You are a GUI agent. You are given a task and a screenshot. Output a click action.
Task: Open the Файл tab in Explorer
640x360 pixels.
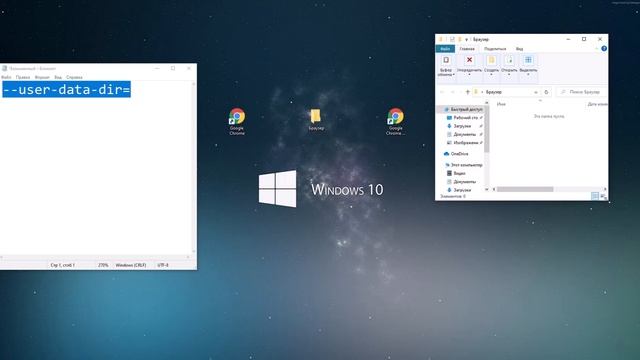[x=445, y=49]
